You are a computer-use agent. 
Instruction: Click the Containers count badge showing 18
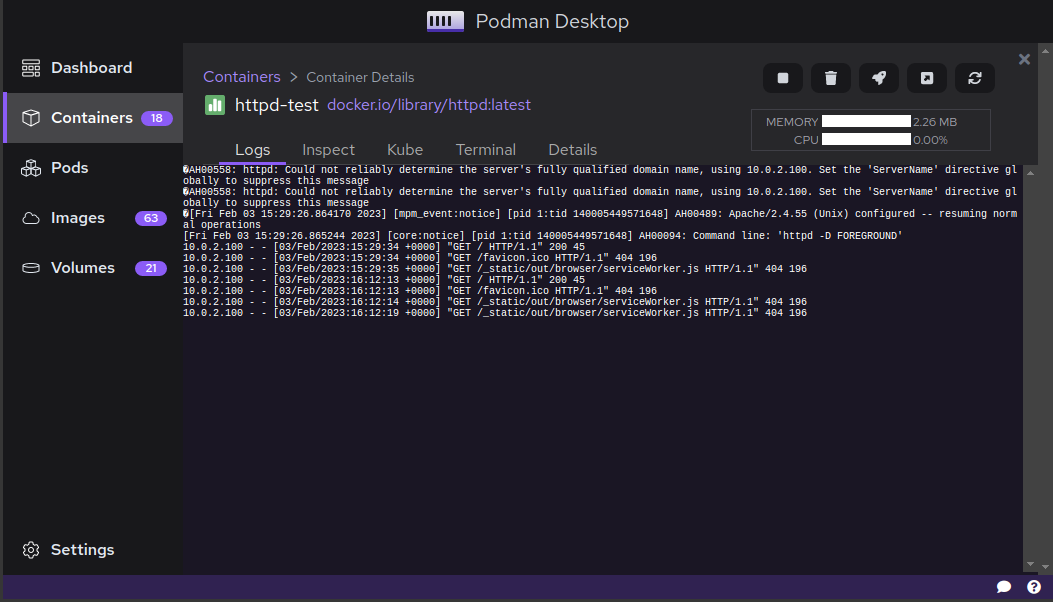pyautogui.click(x=156, y=117)
